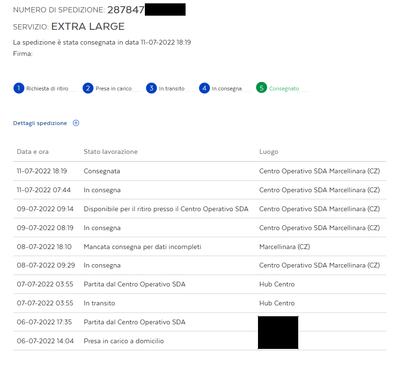Select date cell 06-07-2022 17:35
Screen dimensions: 400x366
point(44,322)
